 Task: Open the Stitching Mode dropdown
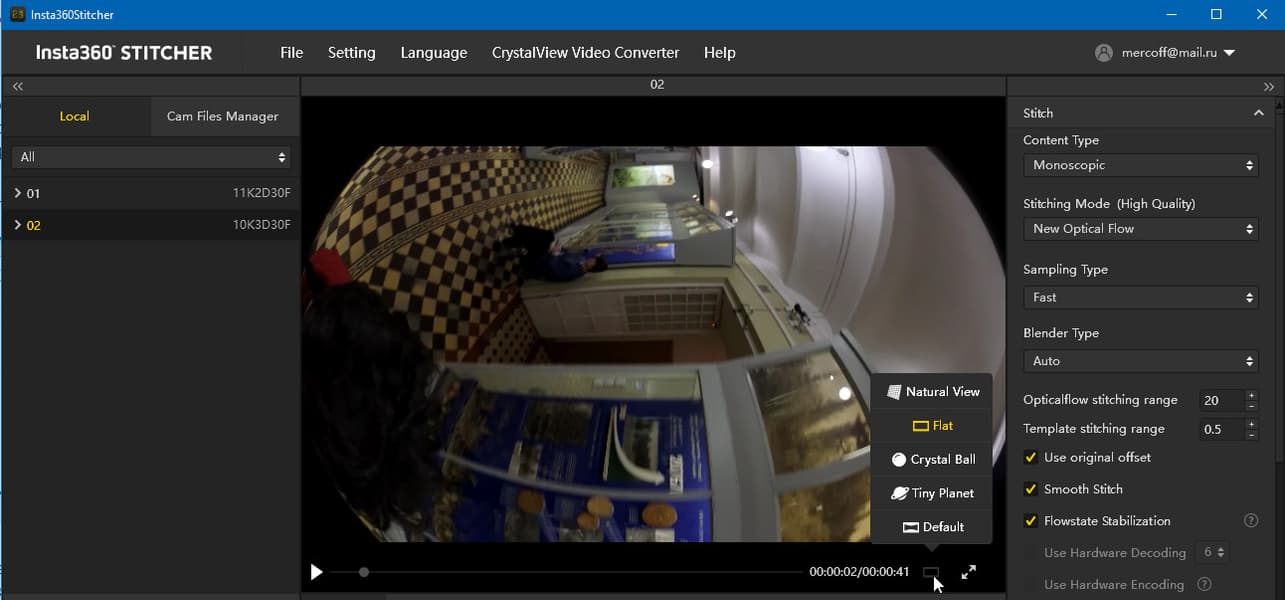point(1141,229)
